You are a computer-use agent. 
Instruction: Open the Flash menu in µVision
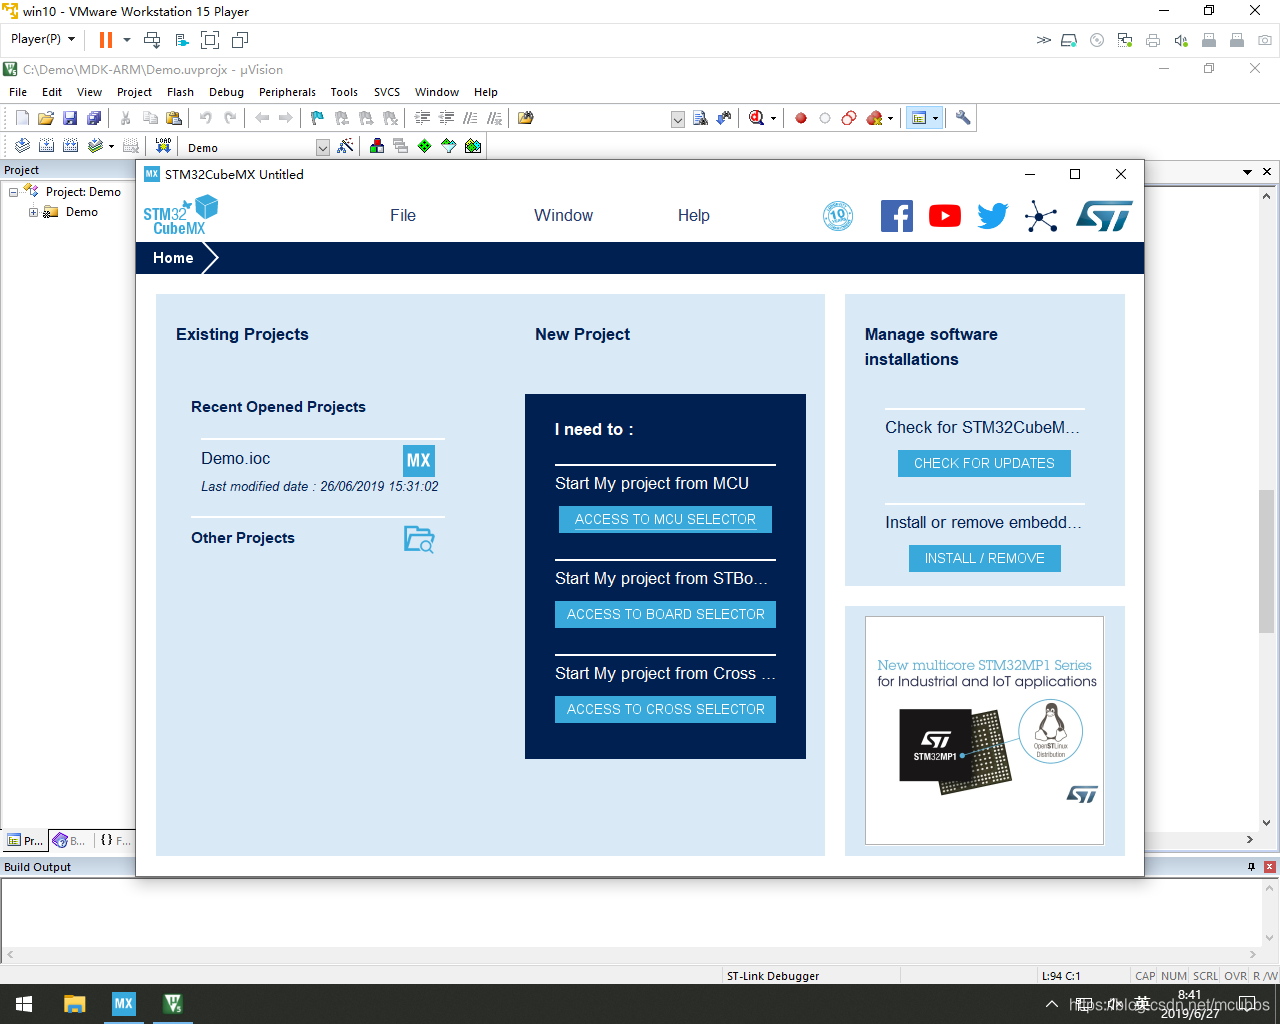[180, 92]
